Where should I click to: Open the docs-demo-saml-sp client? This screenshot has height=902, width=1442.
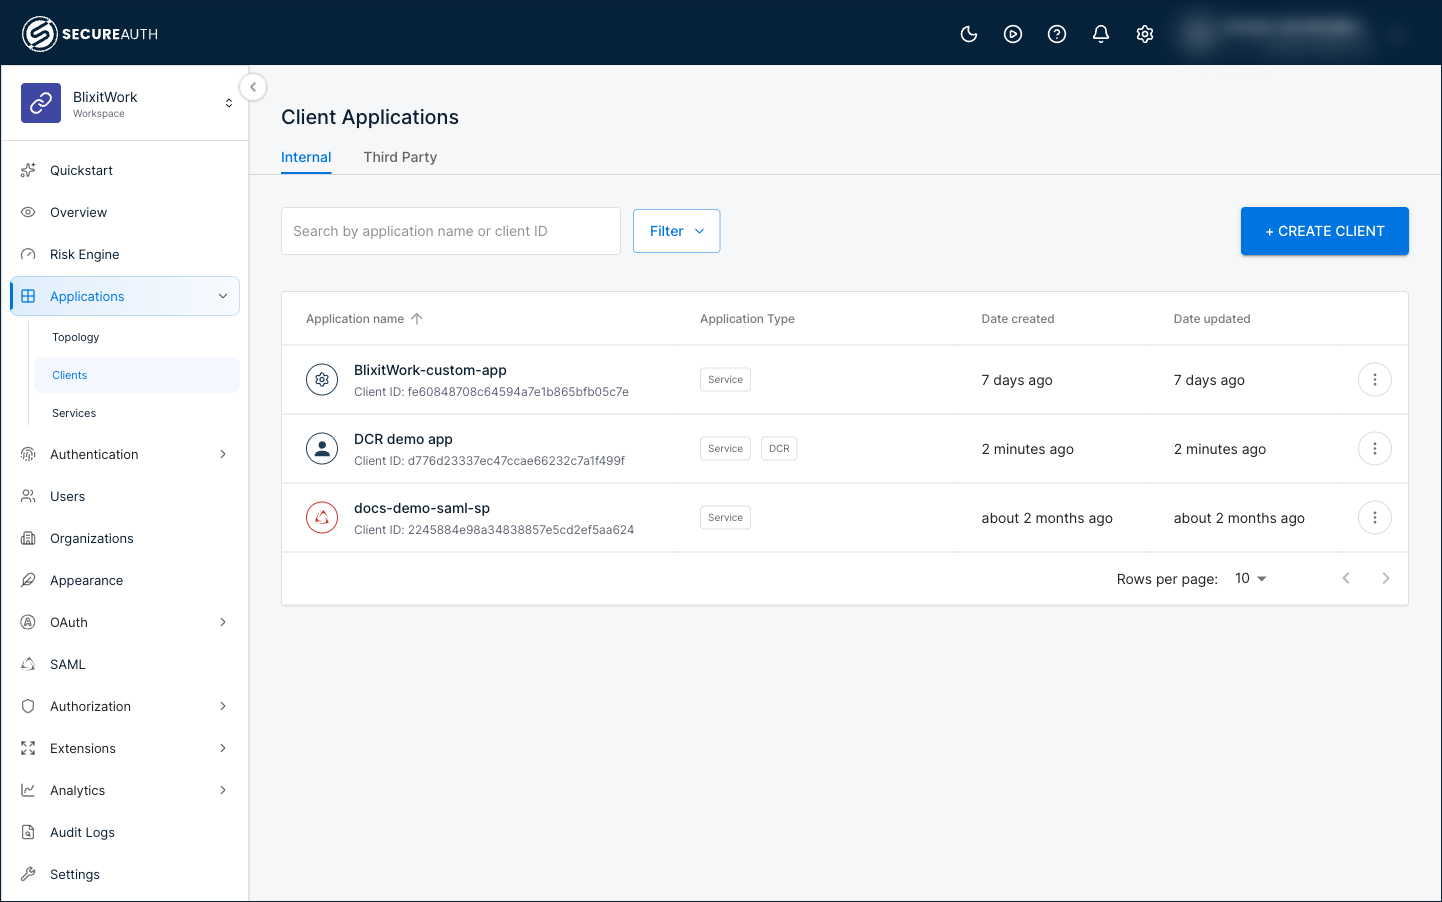(x=422, y=508)
